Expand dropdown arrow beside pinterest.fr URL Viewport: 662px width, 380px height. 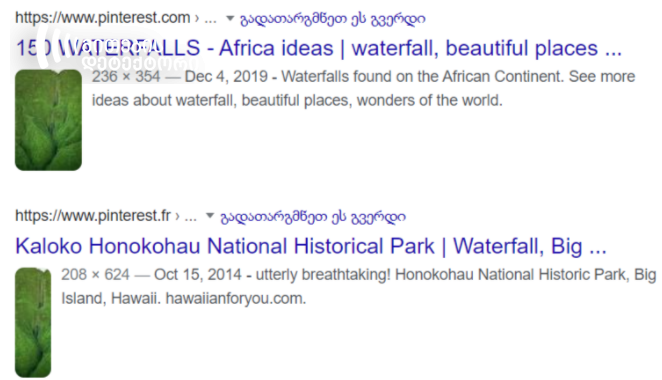coord(210,216)
